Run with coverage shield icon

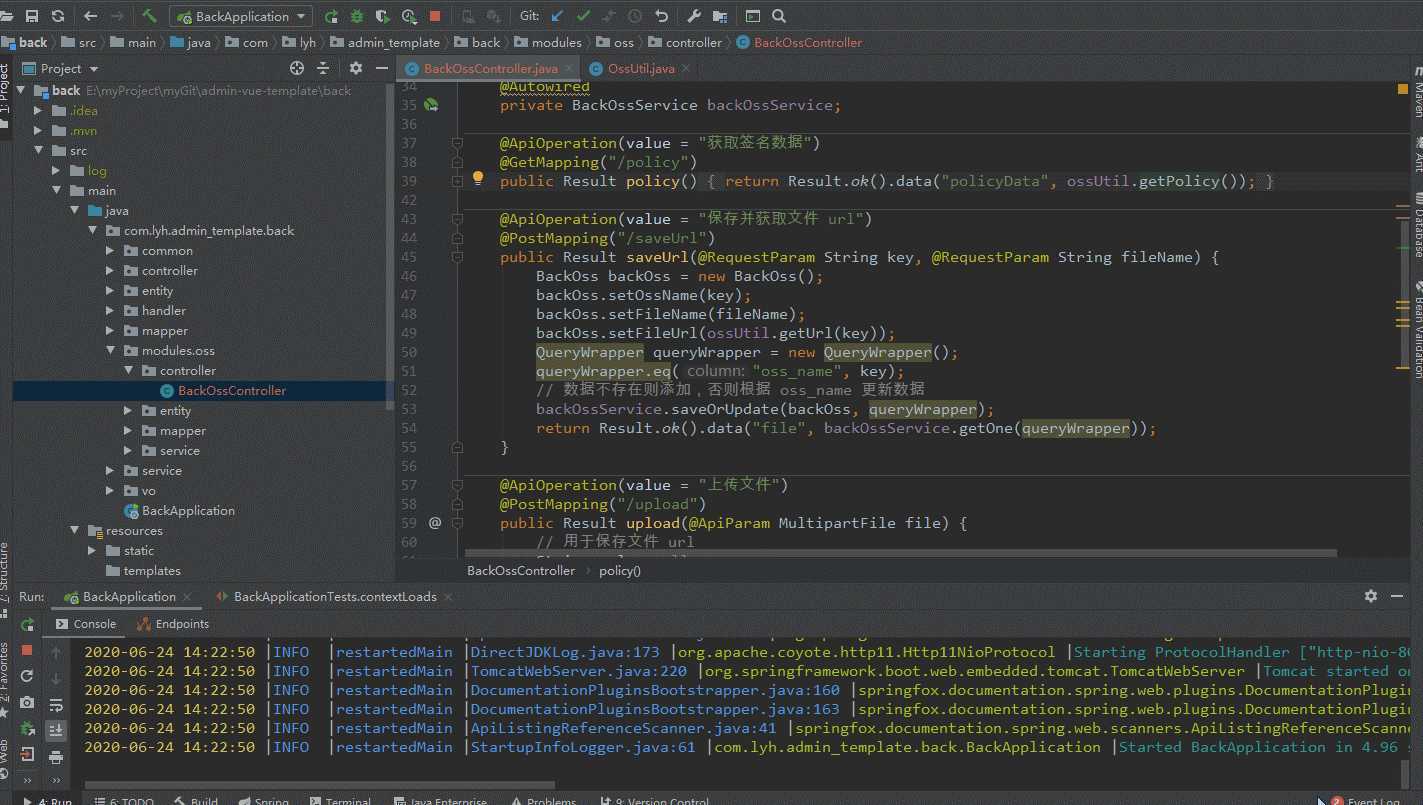[383, 16]
